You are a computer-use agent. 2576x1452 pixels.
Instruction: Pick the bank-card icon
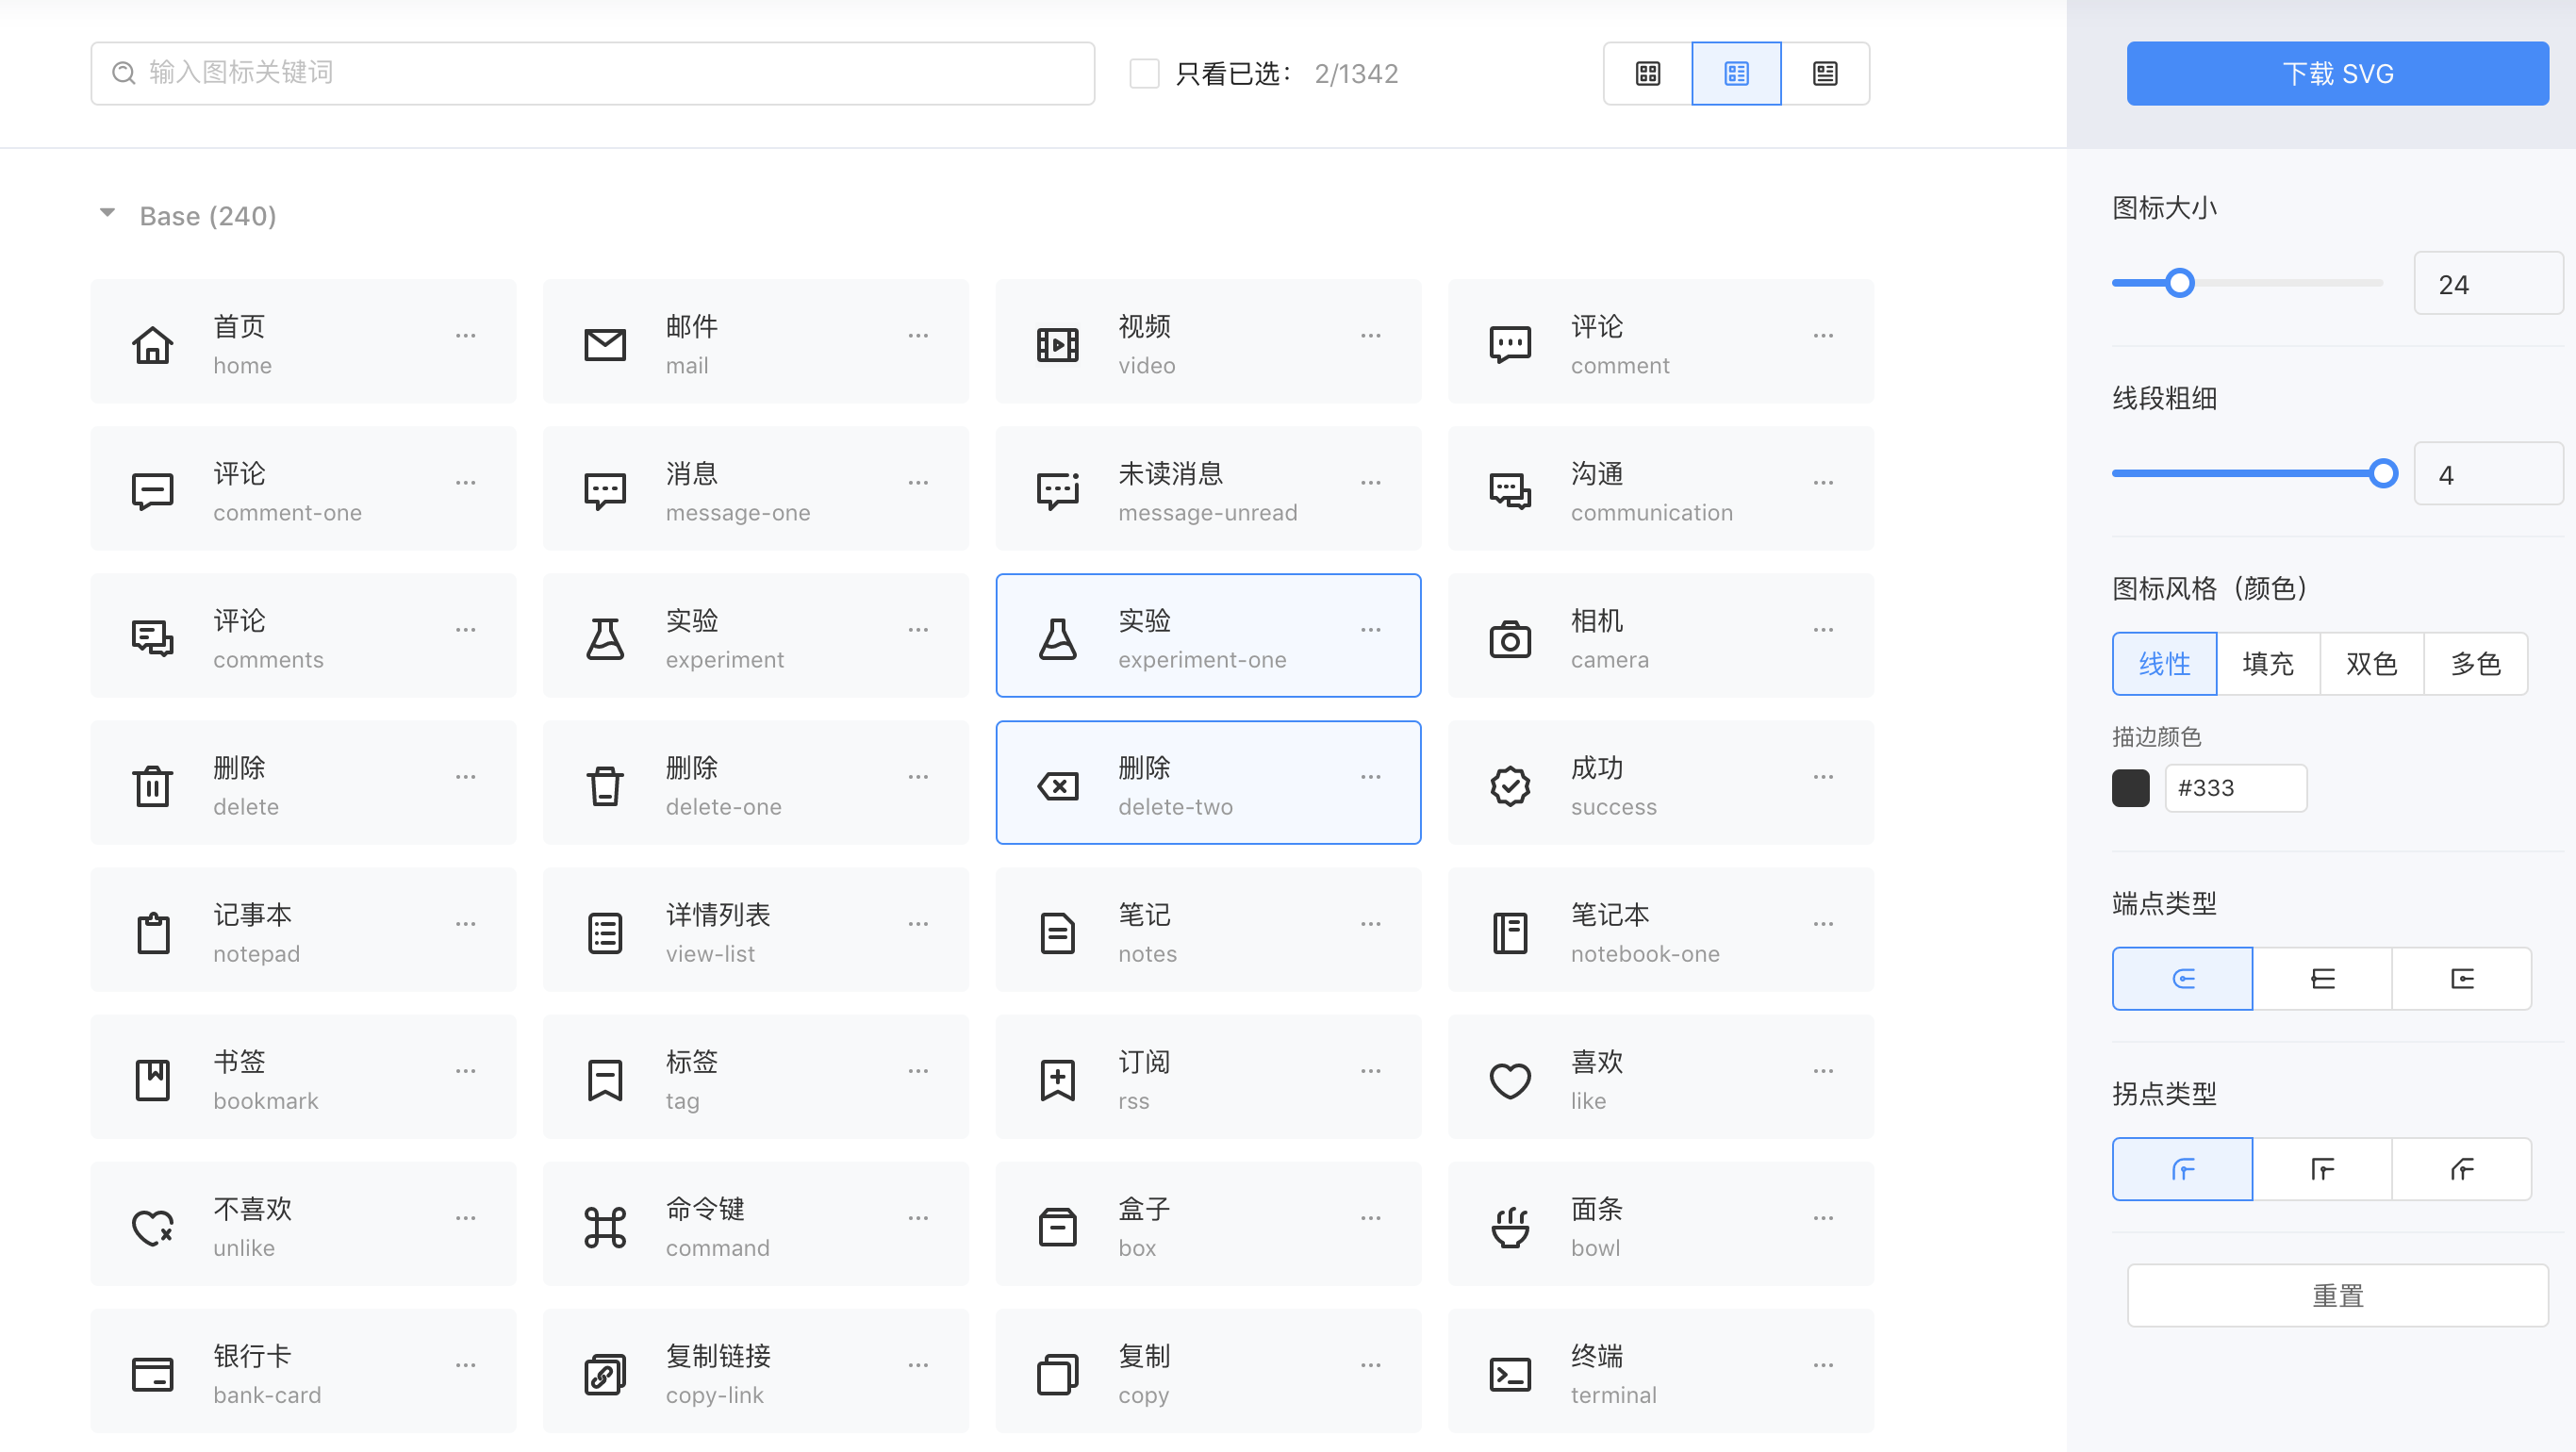click(152, 1374)
